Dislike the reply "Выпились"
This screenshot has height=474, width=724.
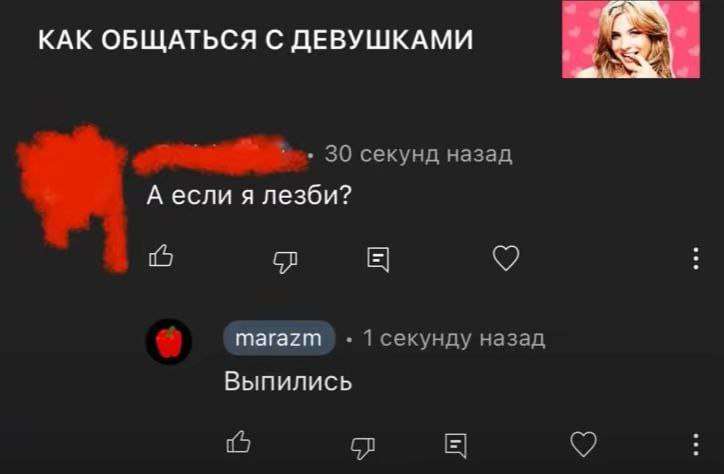click(x=362, y=448)
